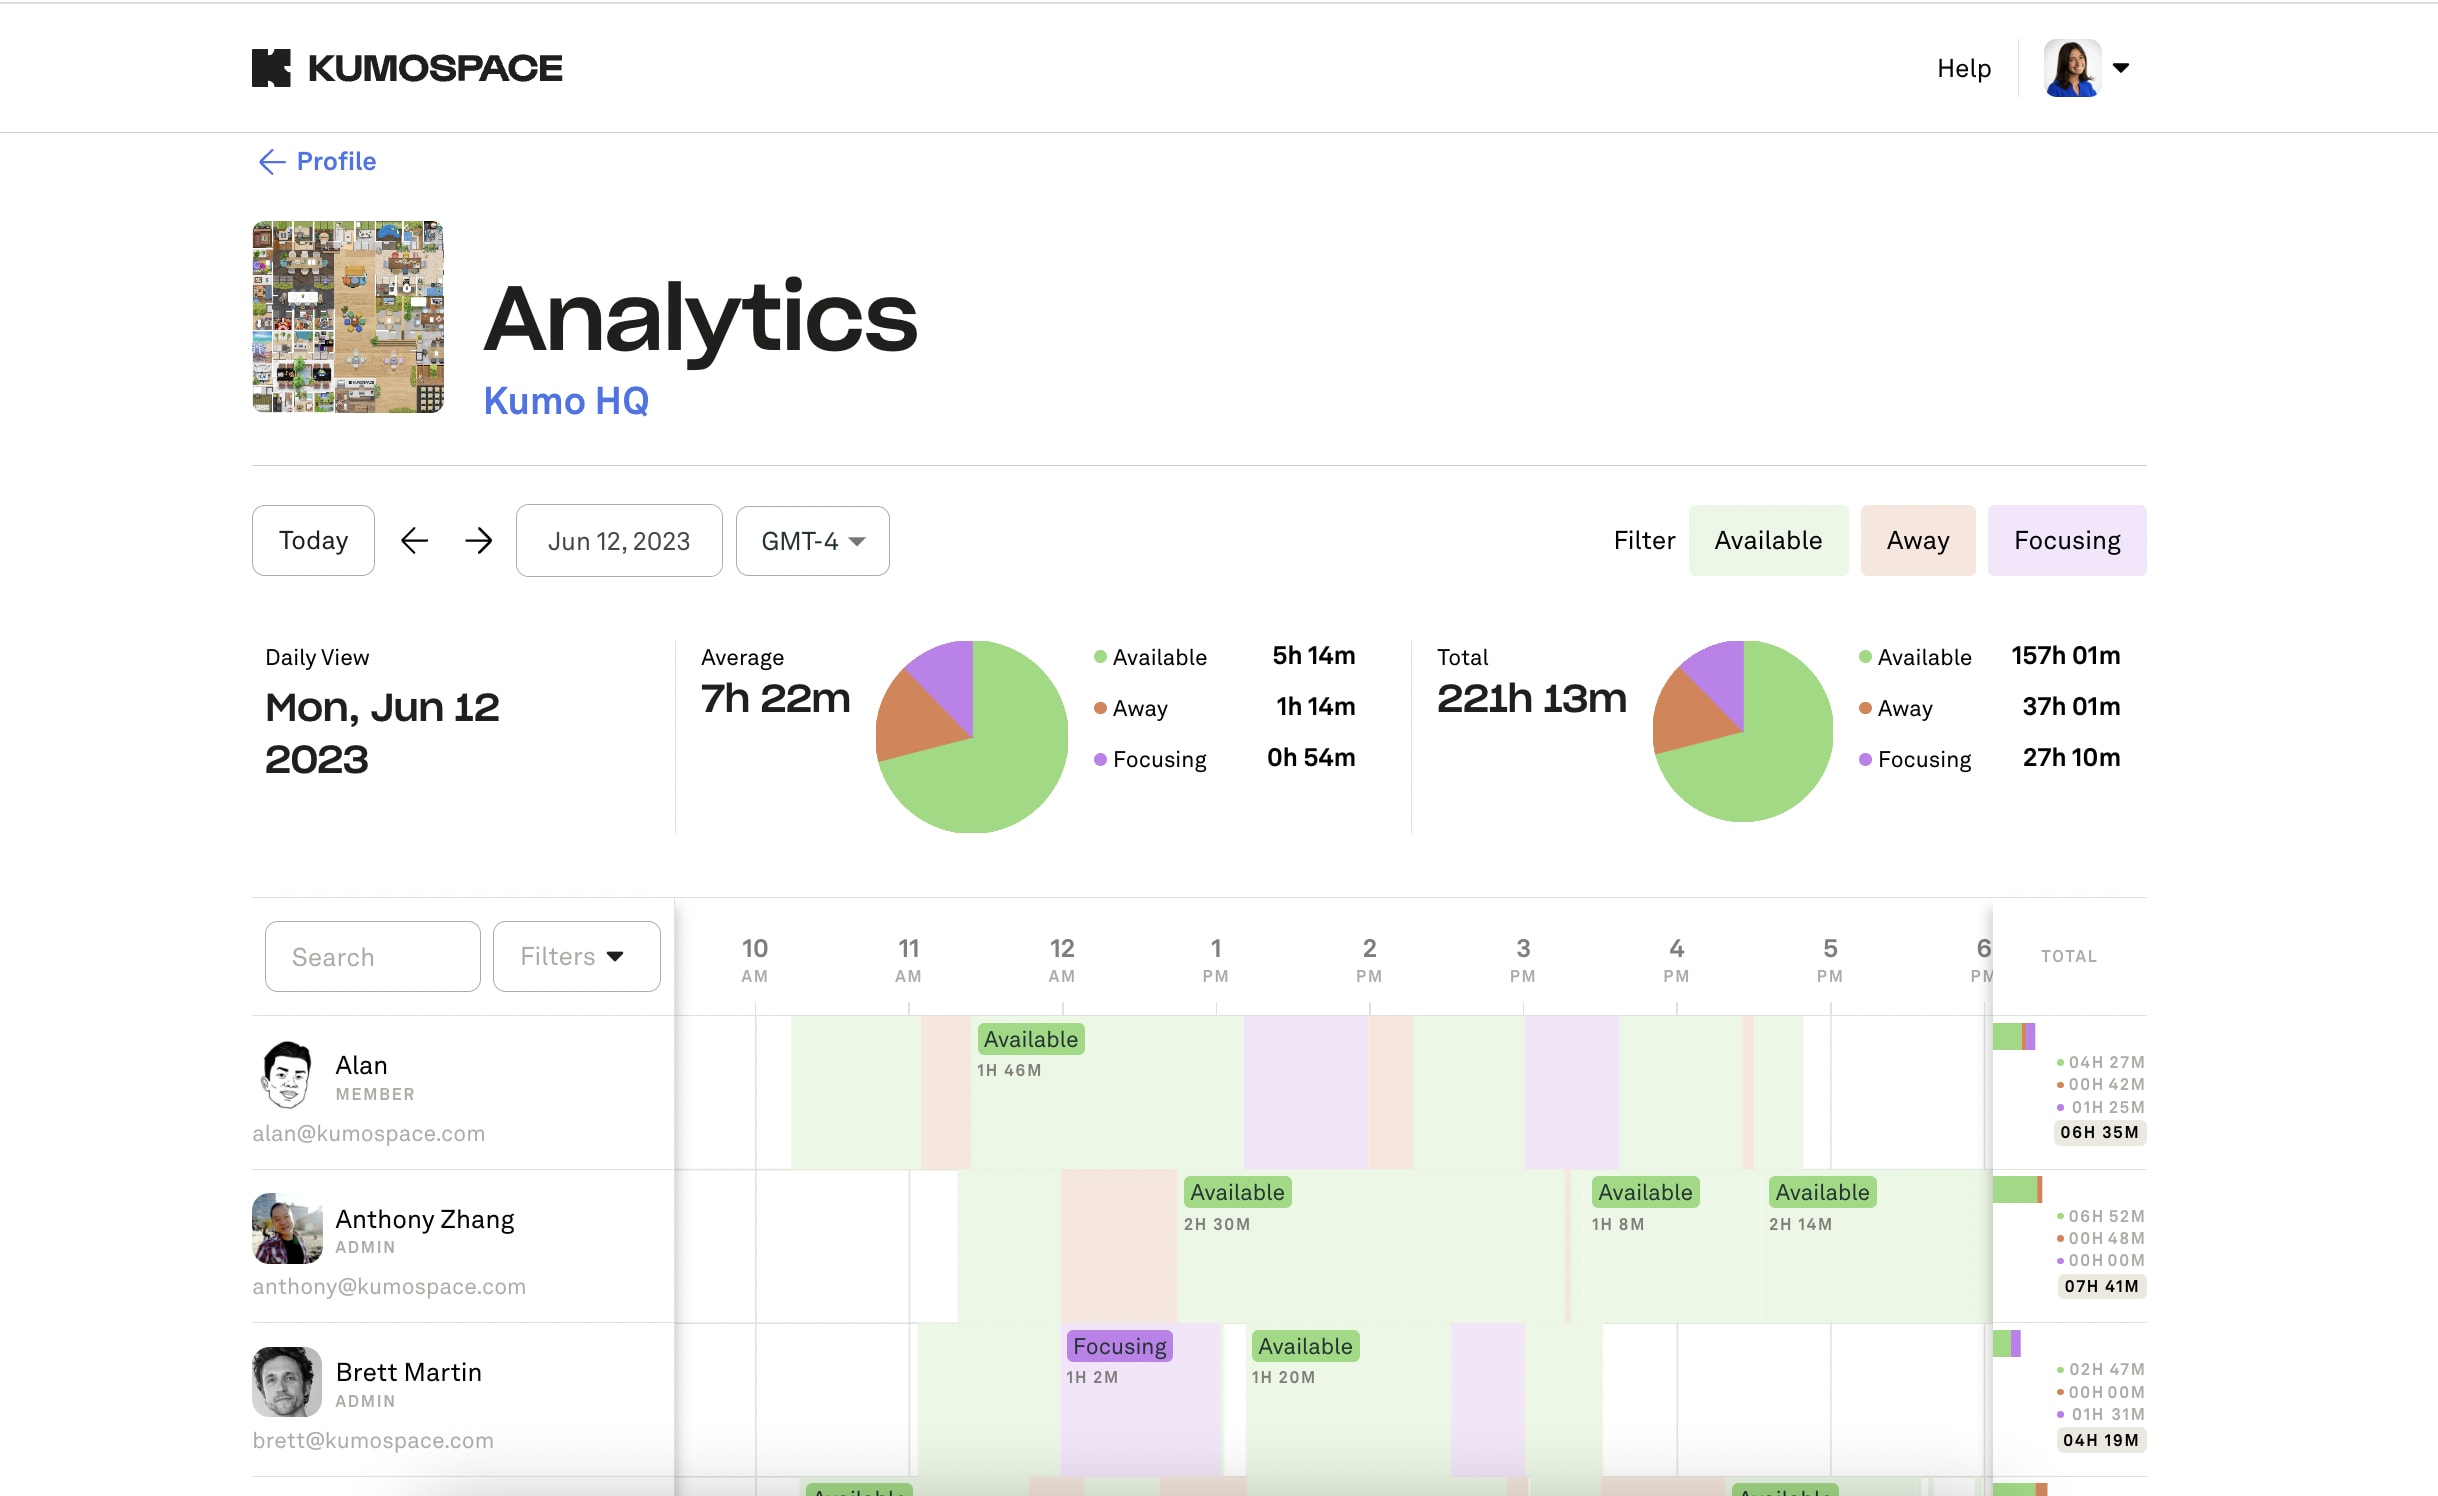
Task: Toggle the Focusing filter
Action: [2066, 540]
